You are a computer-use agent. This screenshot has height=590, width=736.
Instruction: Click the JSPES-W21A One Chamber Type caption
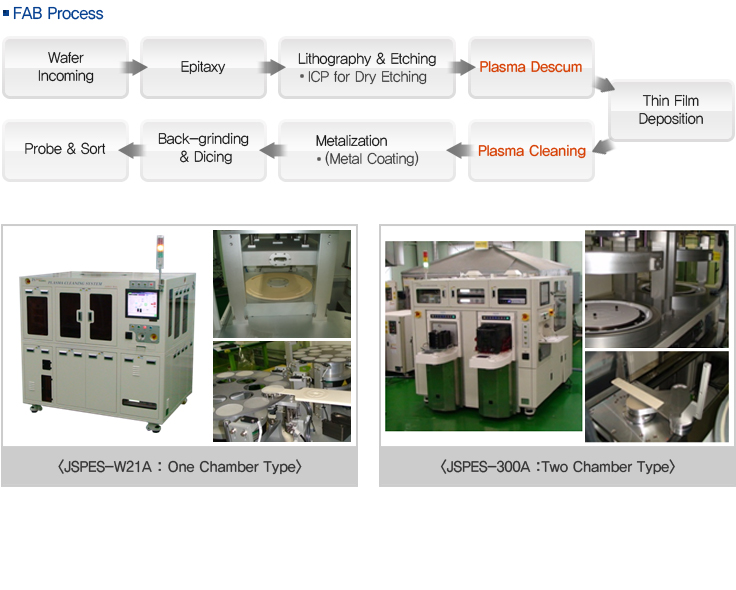(x=179, y=466)
